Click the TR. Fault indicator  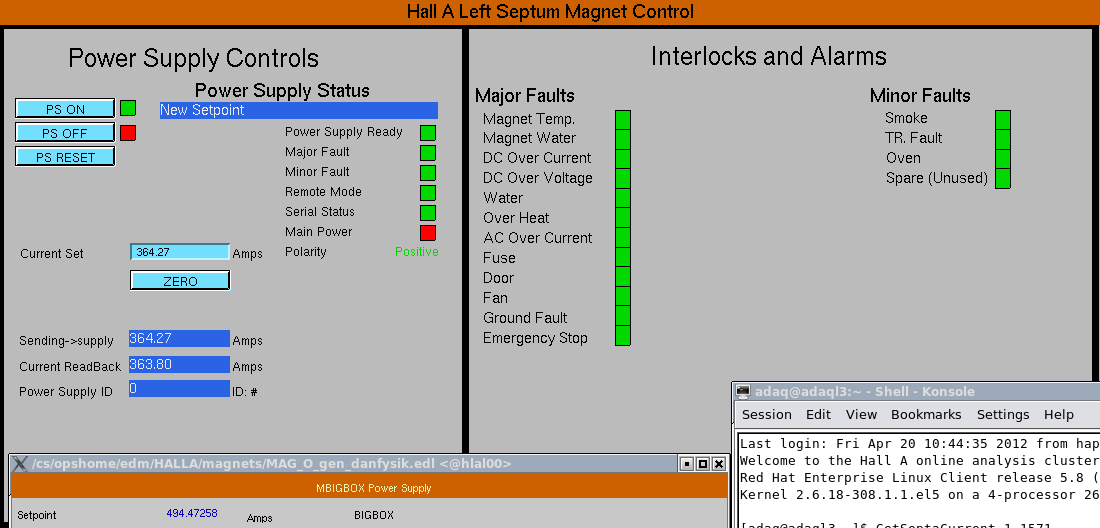[x=1002, y=139]
